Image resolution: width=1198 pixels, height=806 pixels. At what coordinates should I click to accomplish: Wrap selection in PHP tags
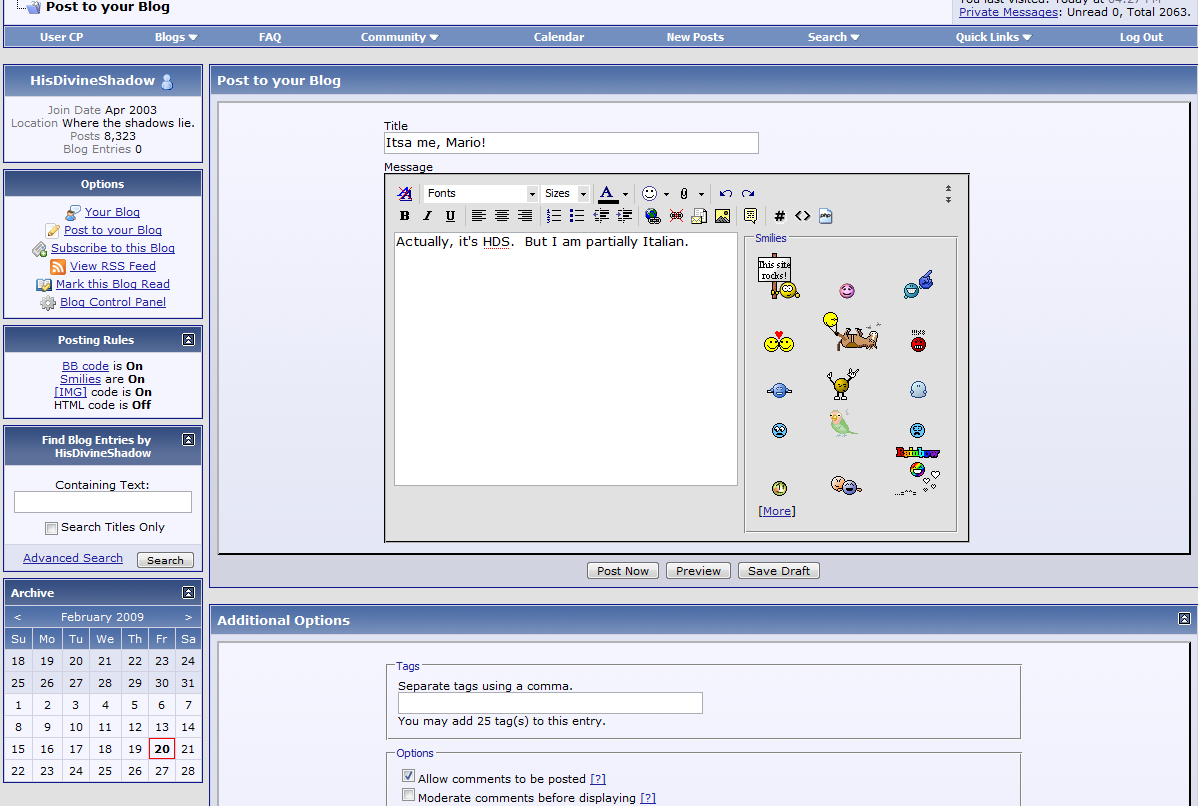[x=826, y=216]
